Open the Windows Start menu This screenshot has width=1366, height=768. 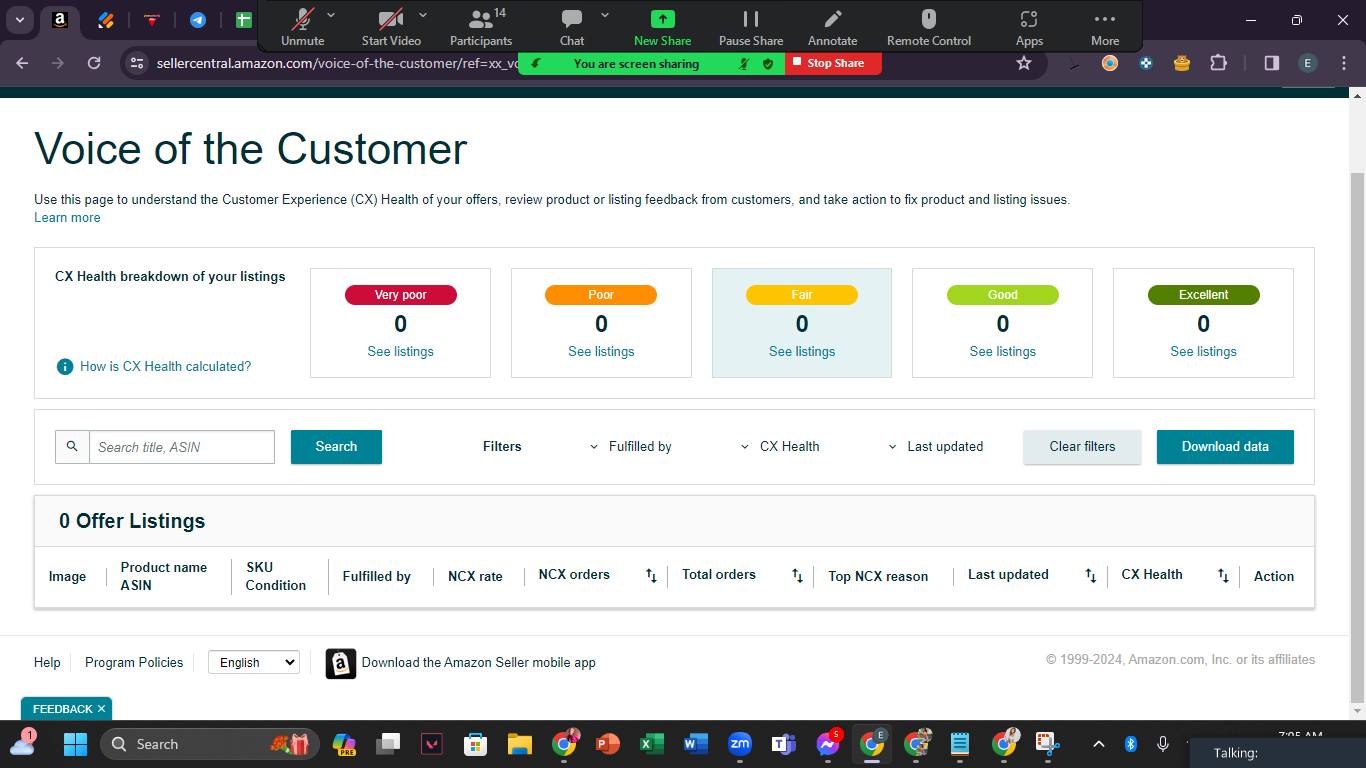click(x=75, y=744)
